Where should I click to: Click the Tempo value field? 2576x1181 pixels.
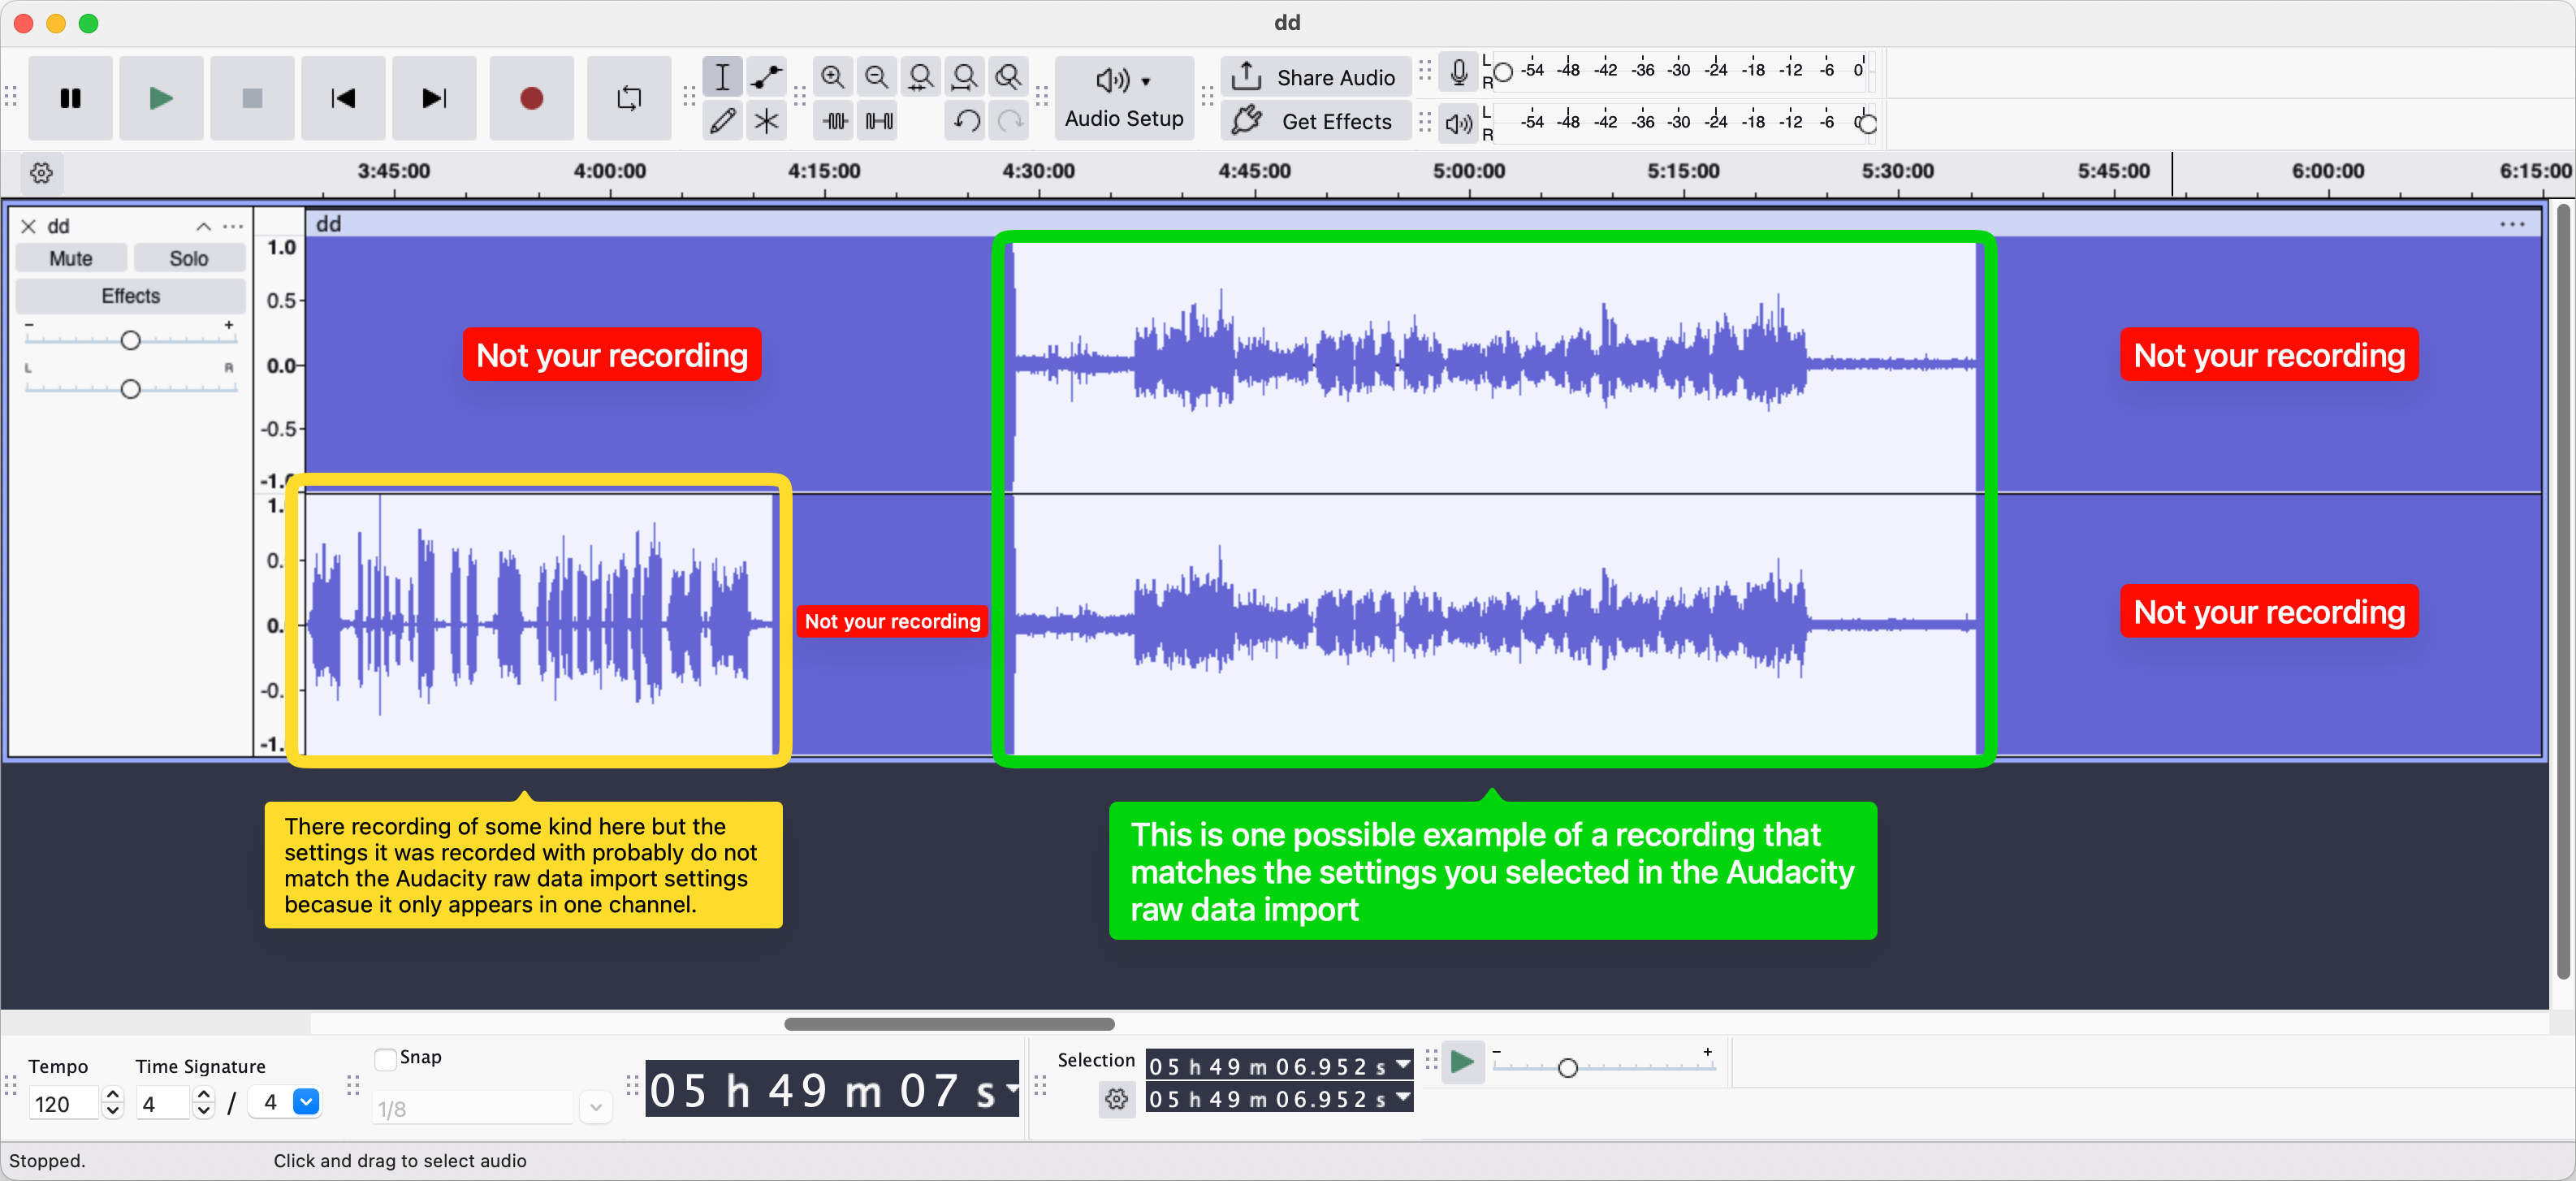tap(63, 1104)
